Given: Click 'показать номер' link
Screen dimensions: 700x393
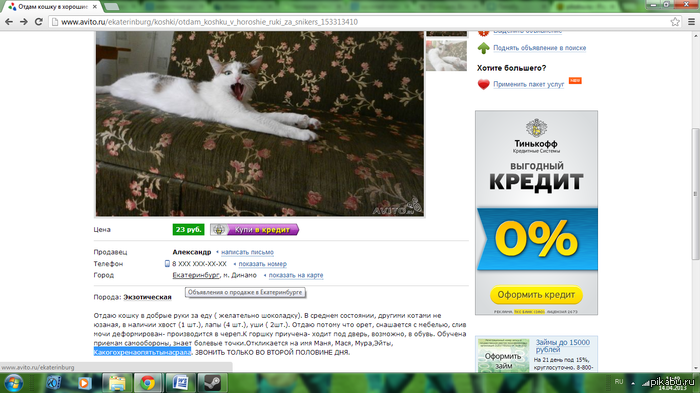Looking at the screenshot, I should (262, 264).
